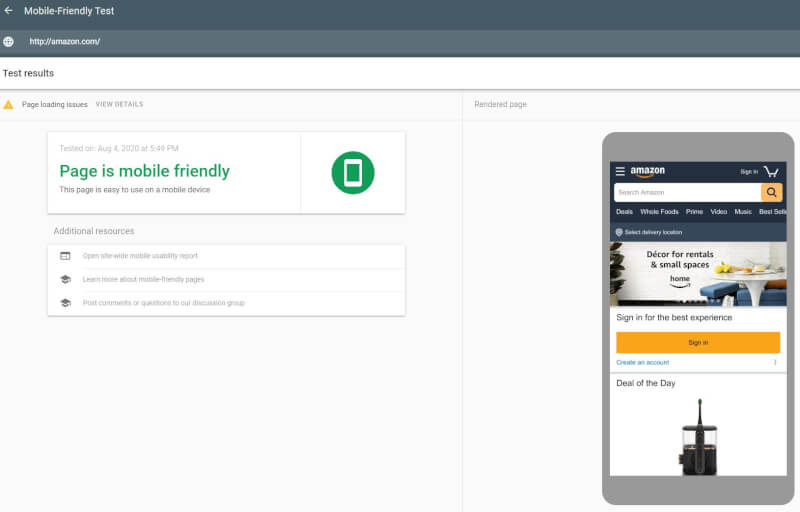
Task: Select the Deals tab in Amazon nav
Action: point(624,212)
